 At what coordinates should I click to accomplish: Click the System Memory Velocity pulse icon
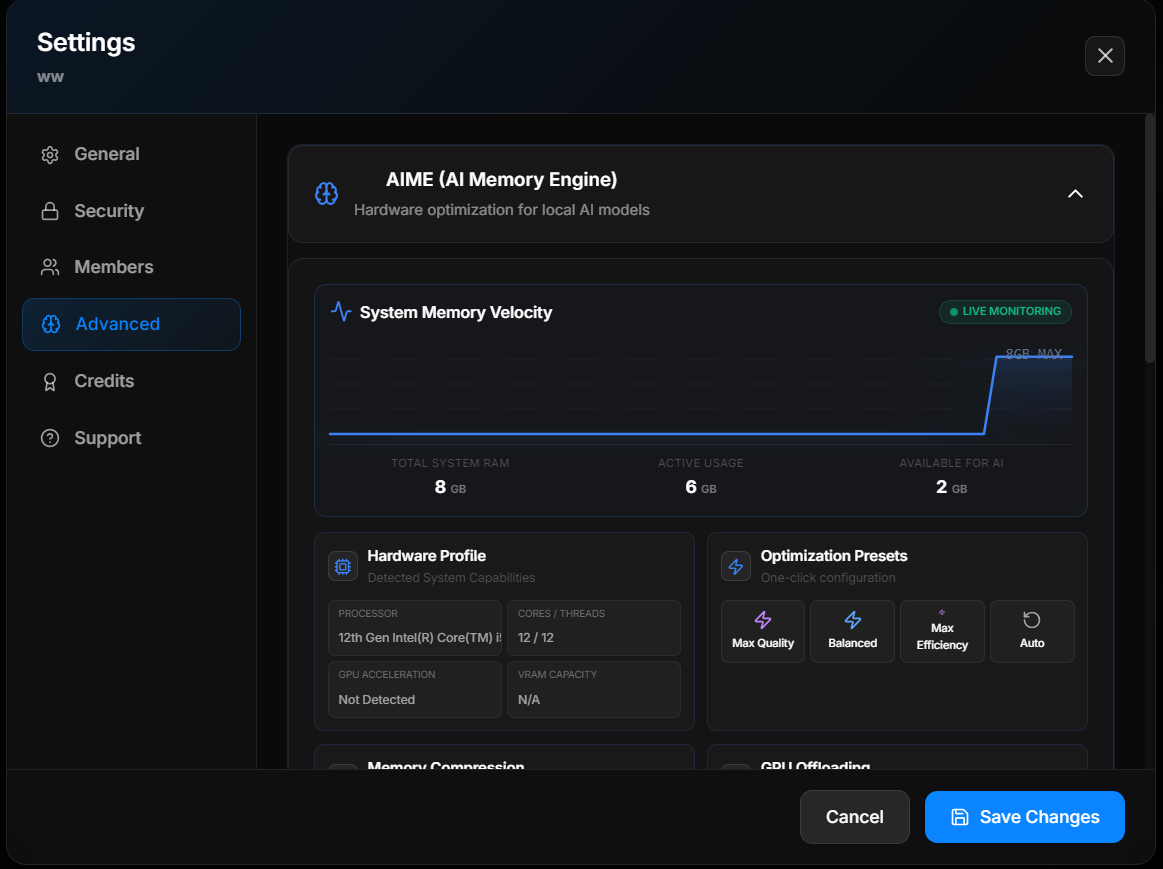pos(340,311)
